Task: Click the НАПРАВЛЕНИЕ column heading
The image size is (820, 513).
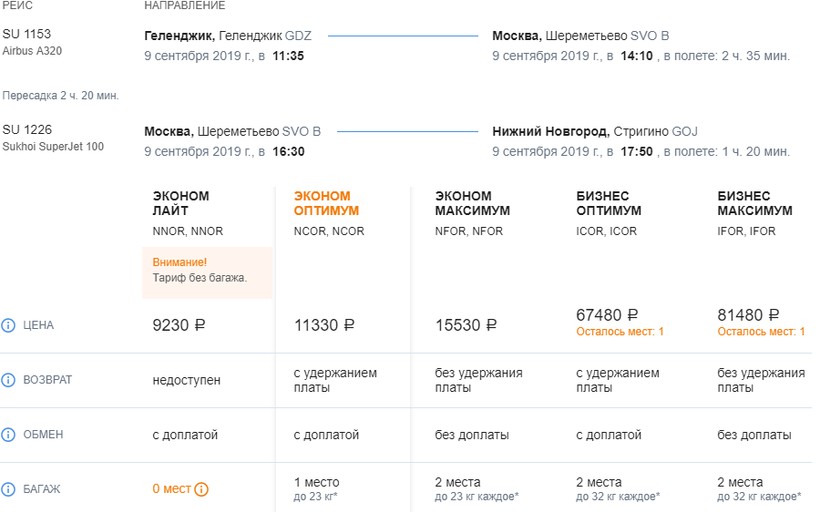Action: pos(185,6)
